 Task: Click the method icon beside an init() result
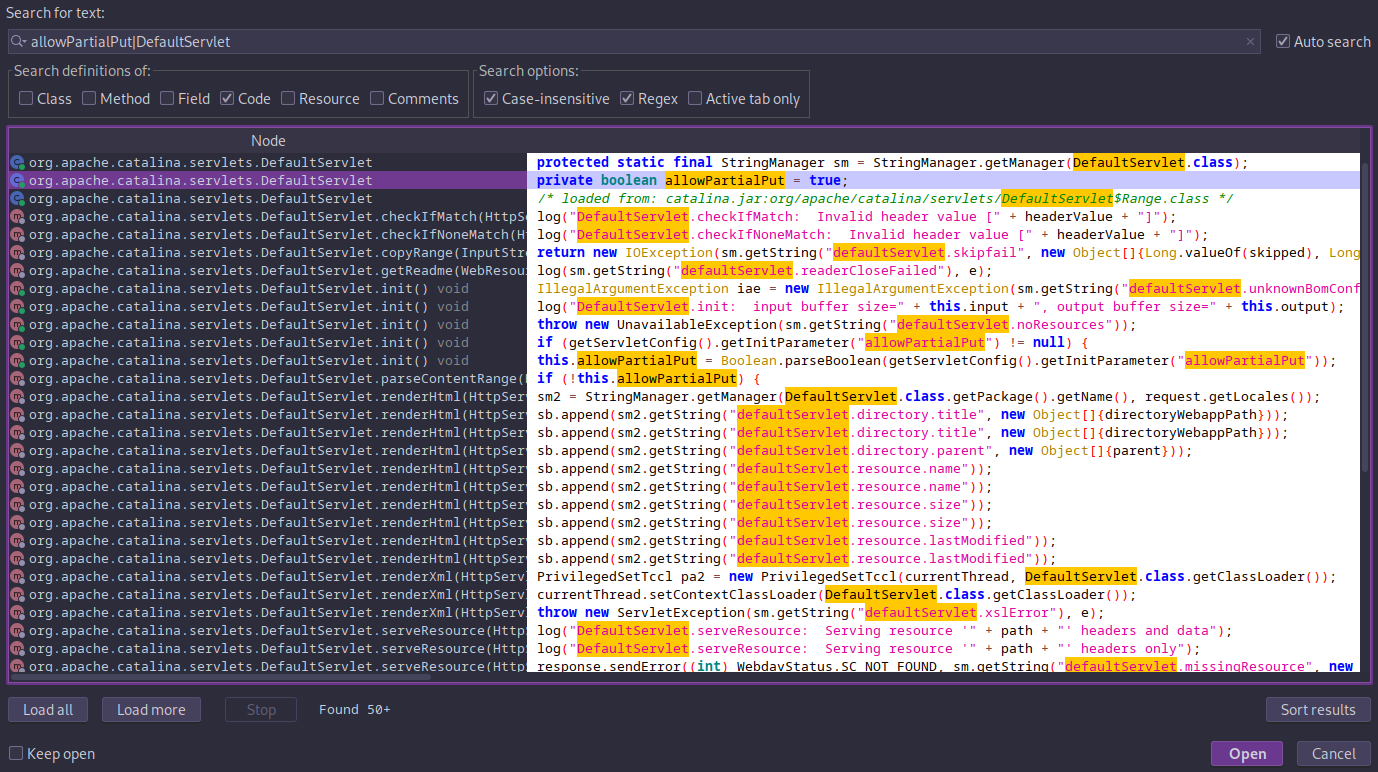coord(18,288)
